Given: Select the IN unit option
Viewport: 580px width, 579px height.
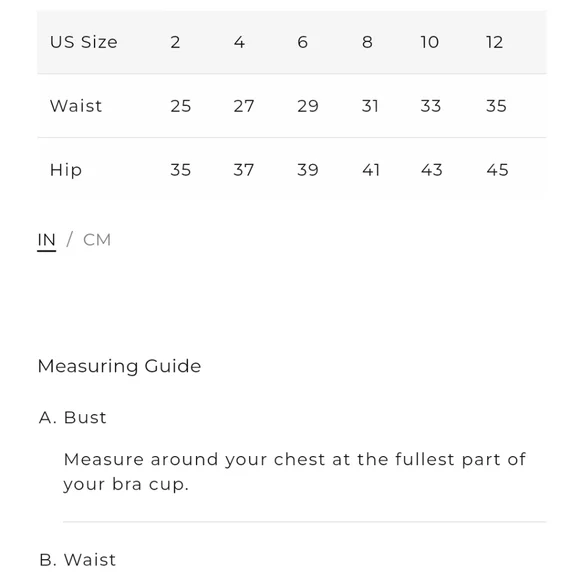Looking at the screenshot, I should click(x=47, y=240).
